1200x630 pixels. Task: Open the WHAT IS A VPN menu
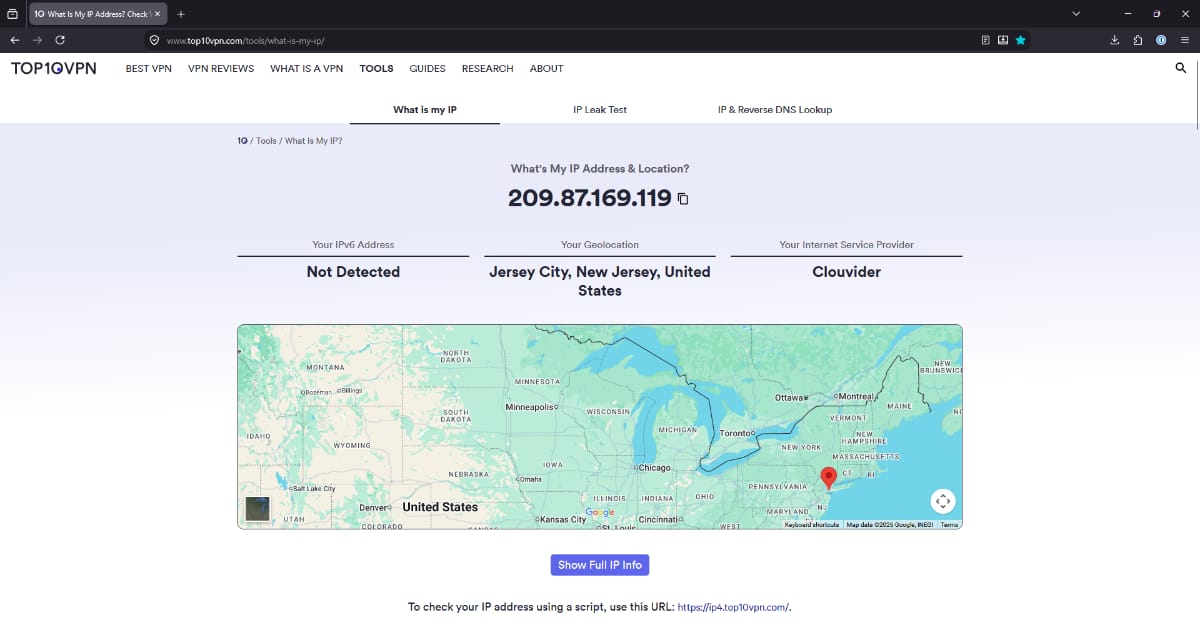[307, 69]
